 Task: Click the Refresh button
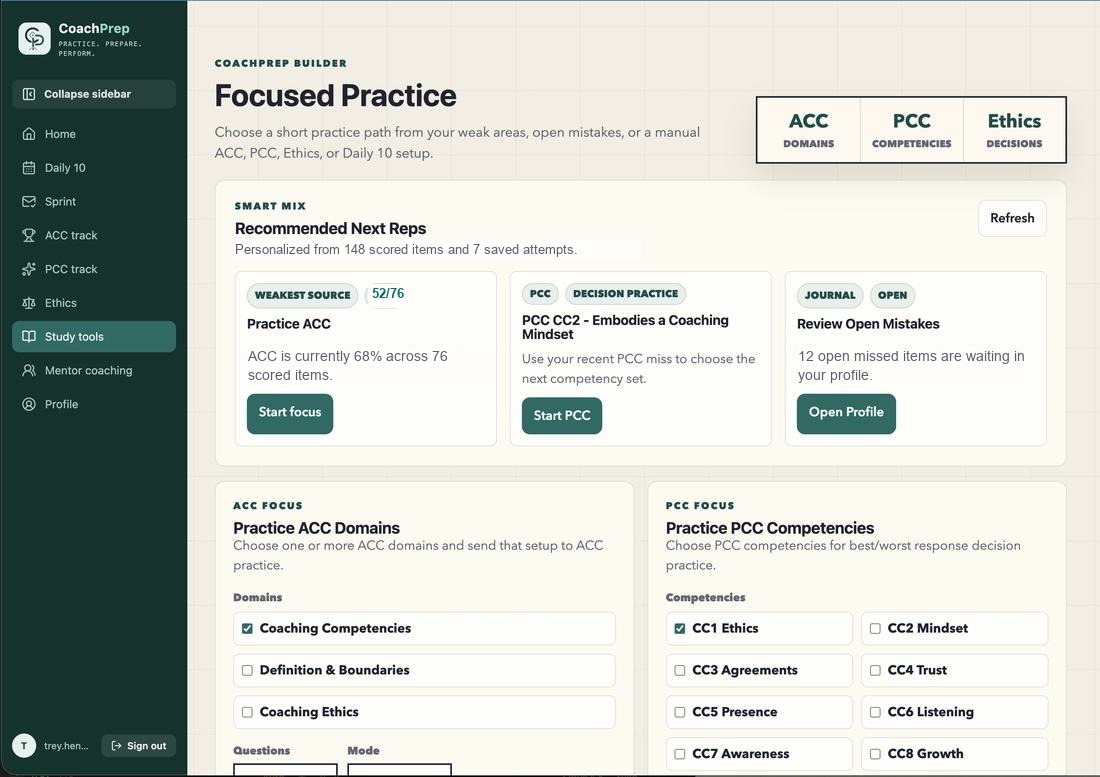pos(1012,218)
